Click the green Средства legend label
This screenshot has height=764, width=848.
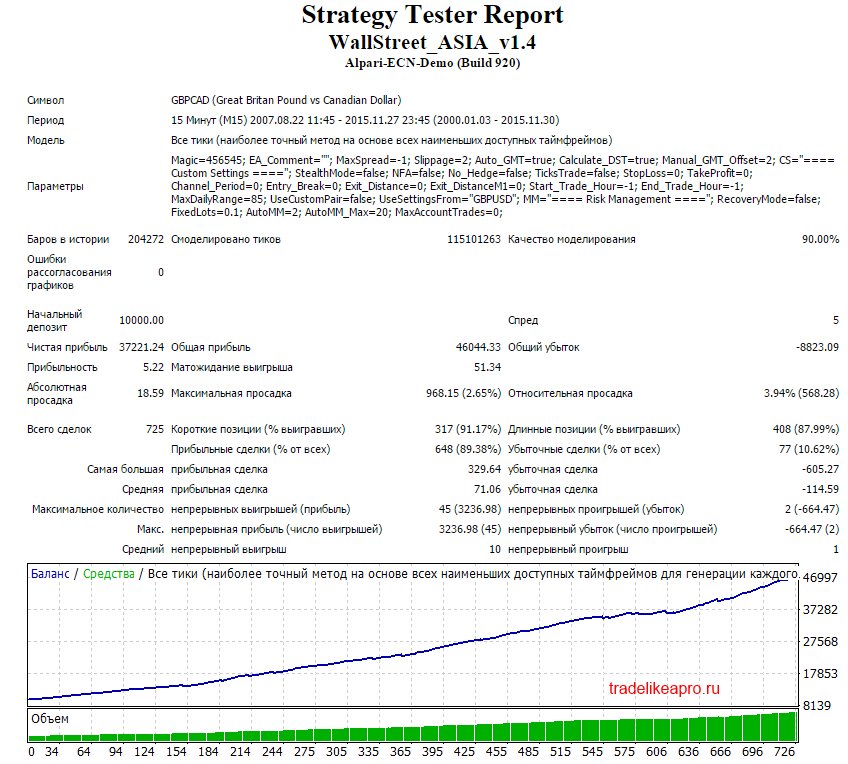109,574
